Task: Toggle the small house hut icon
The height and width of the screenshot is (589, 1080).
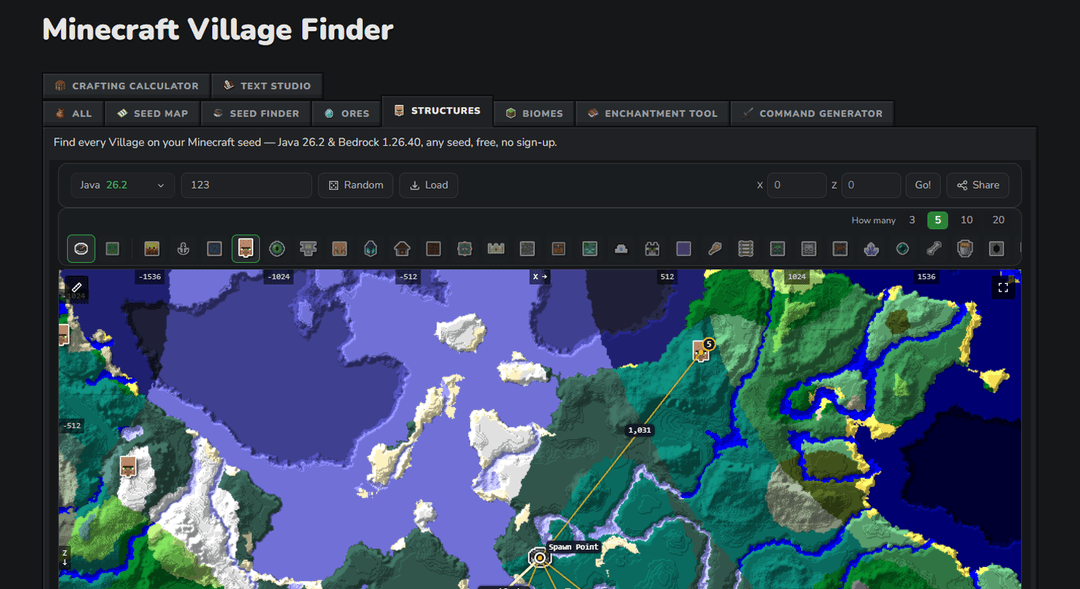Action: click(402, 249)
